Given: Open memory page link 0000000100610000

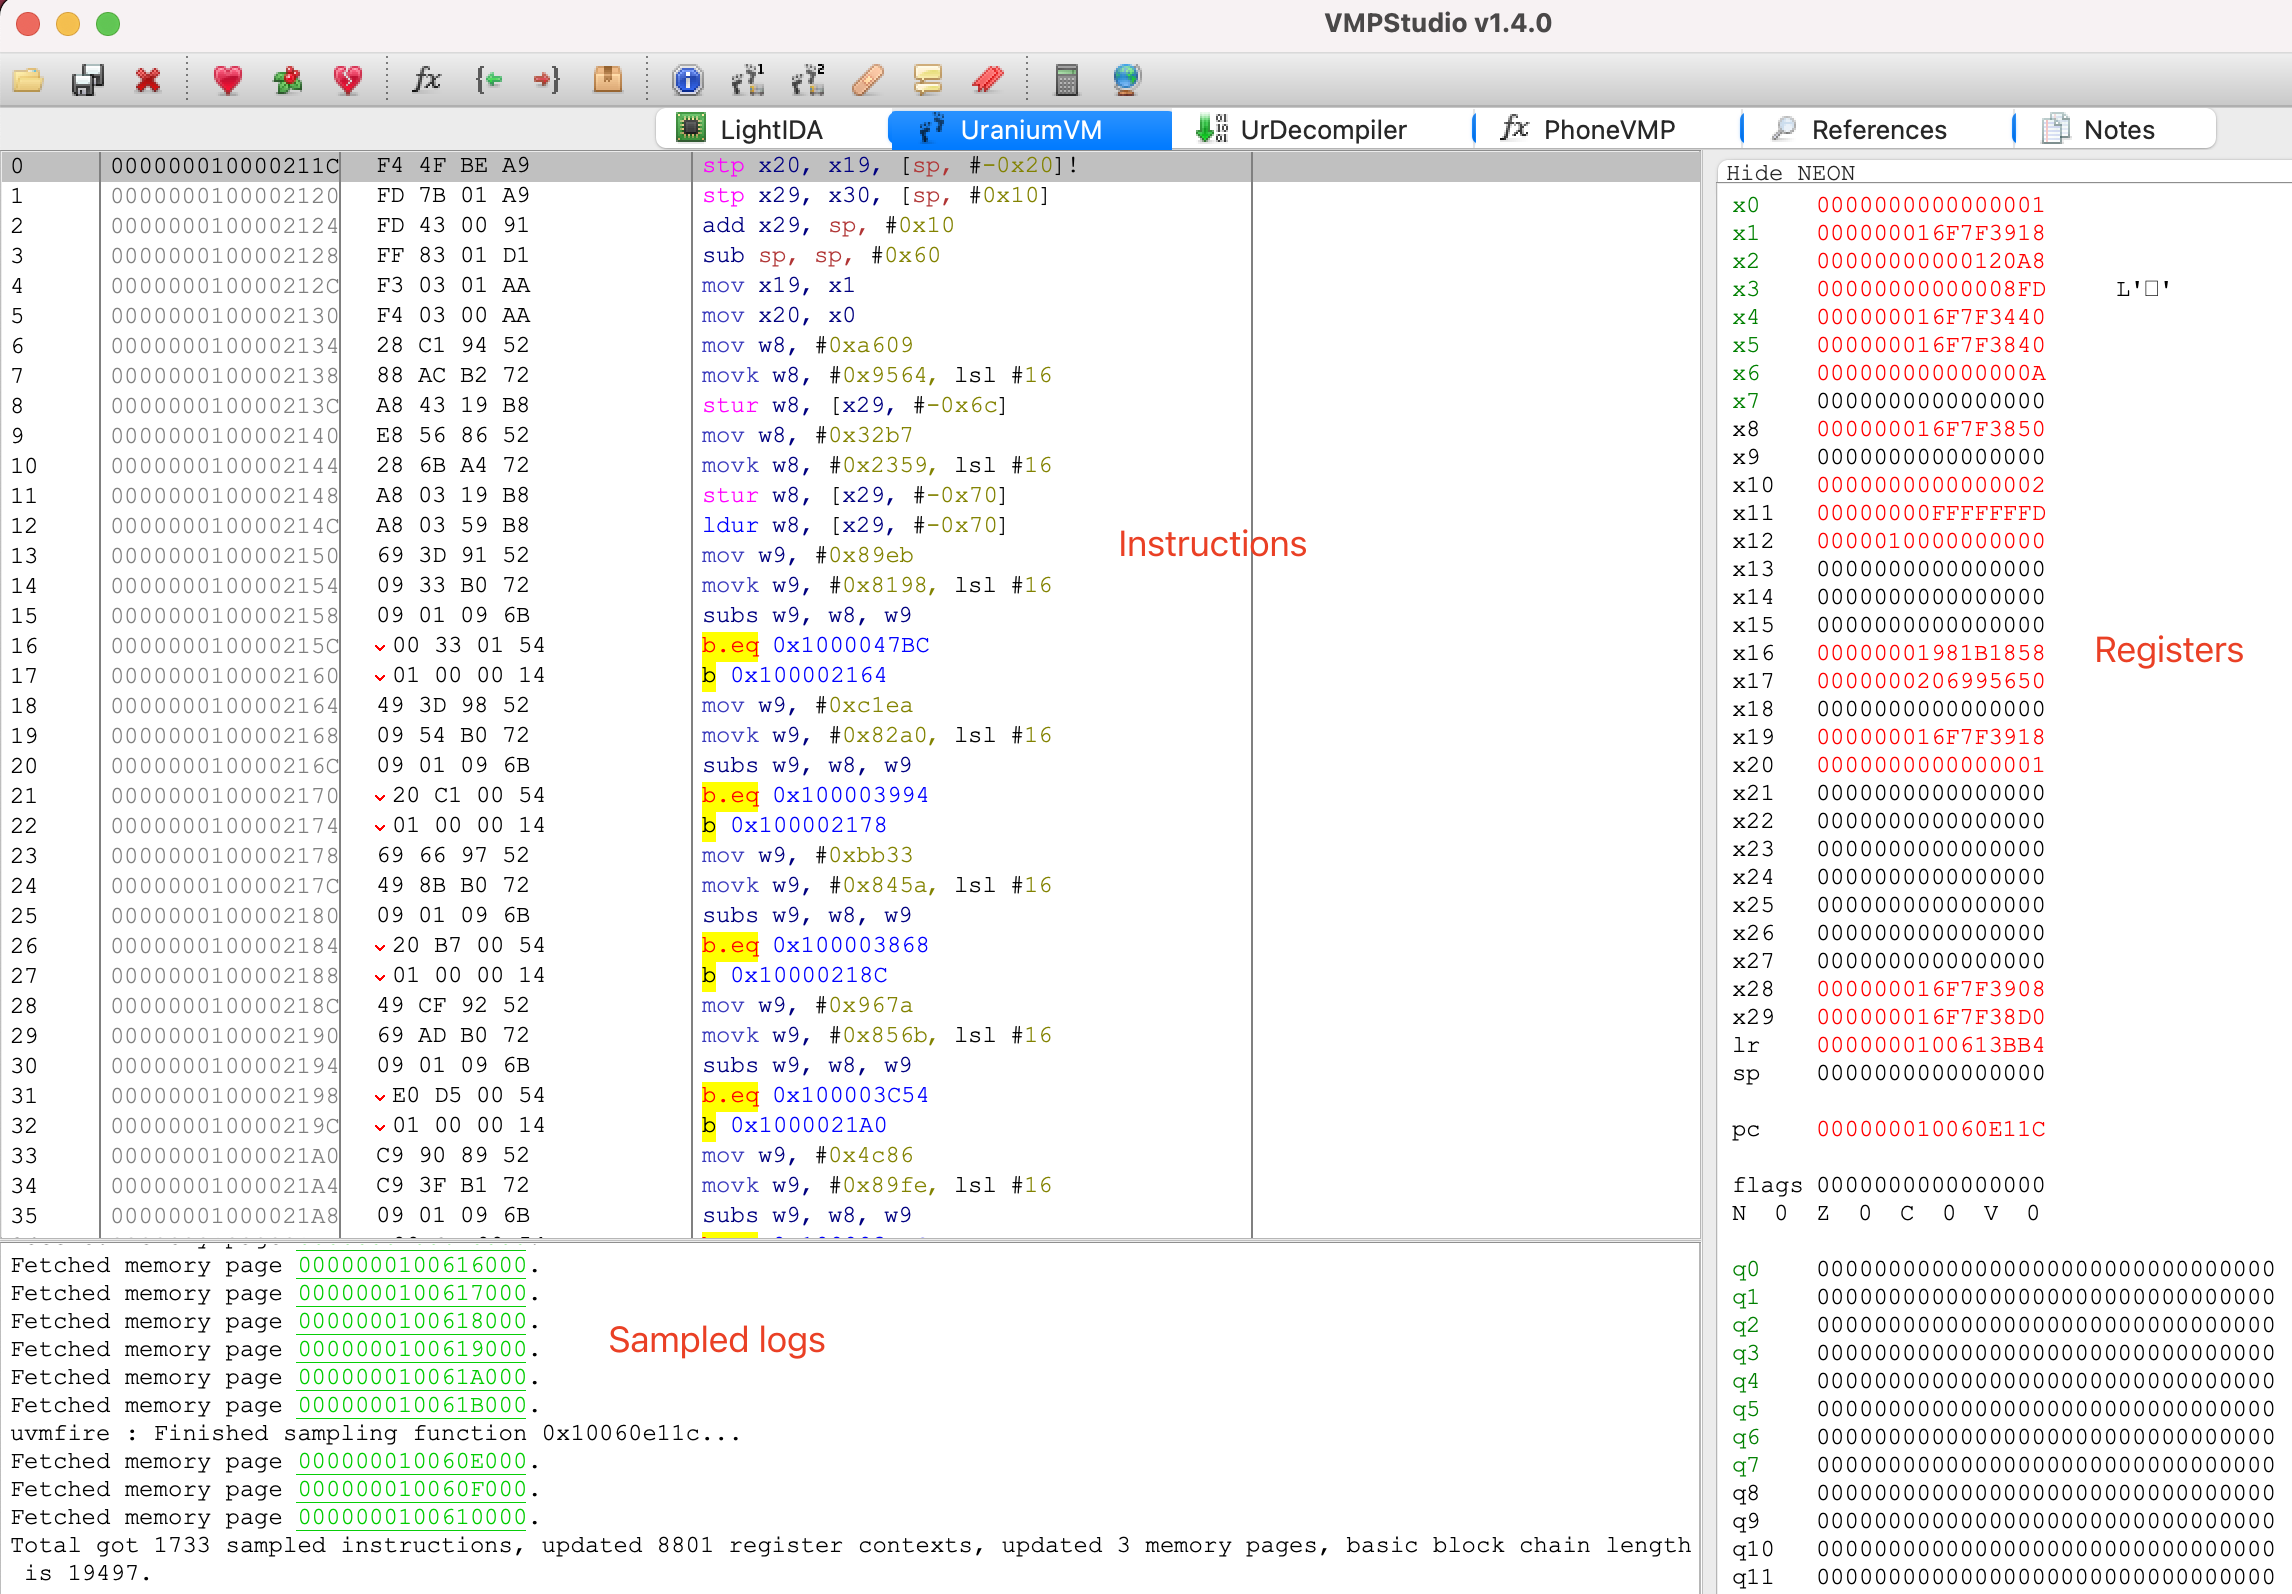Looking at the screenshot, I should (412, 1517).
